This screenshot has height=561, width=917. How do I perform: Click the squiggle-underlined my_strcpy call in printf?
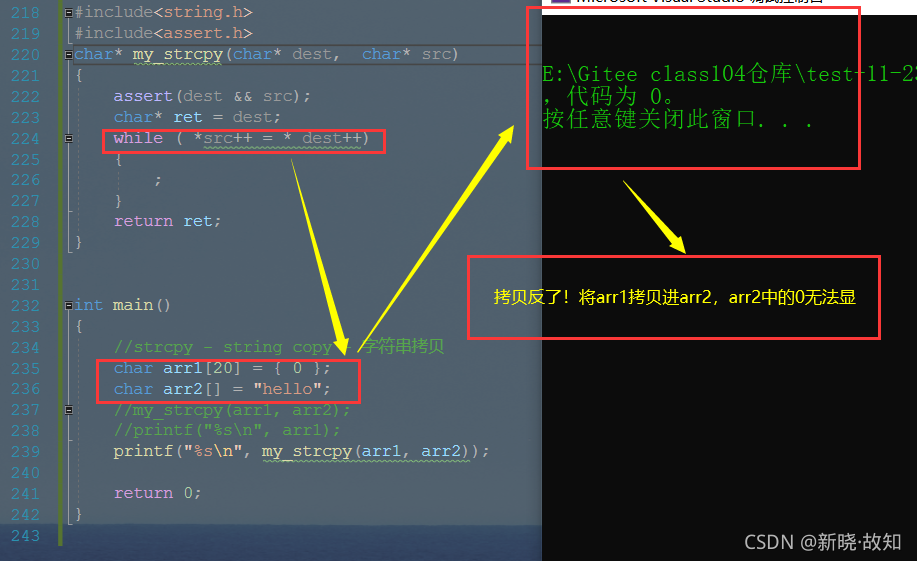[x=306, y=451]
